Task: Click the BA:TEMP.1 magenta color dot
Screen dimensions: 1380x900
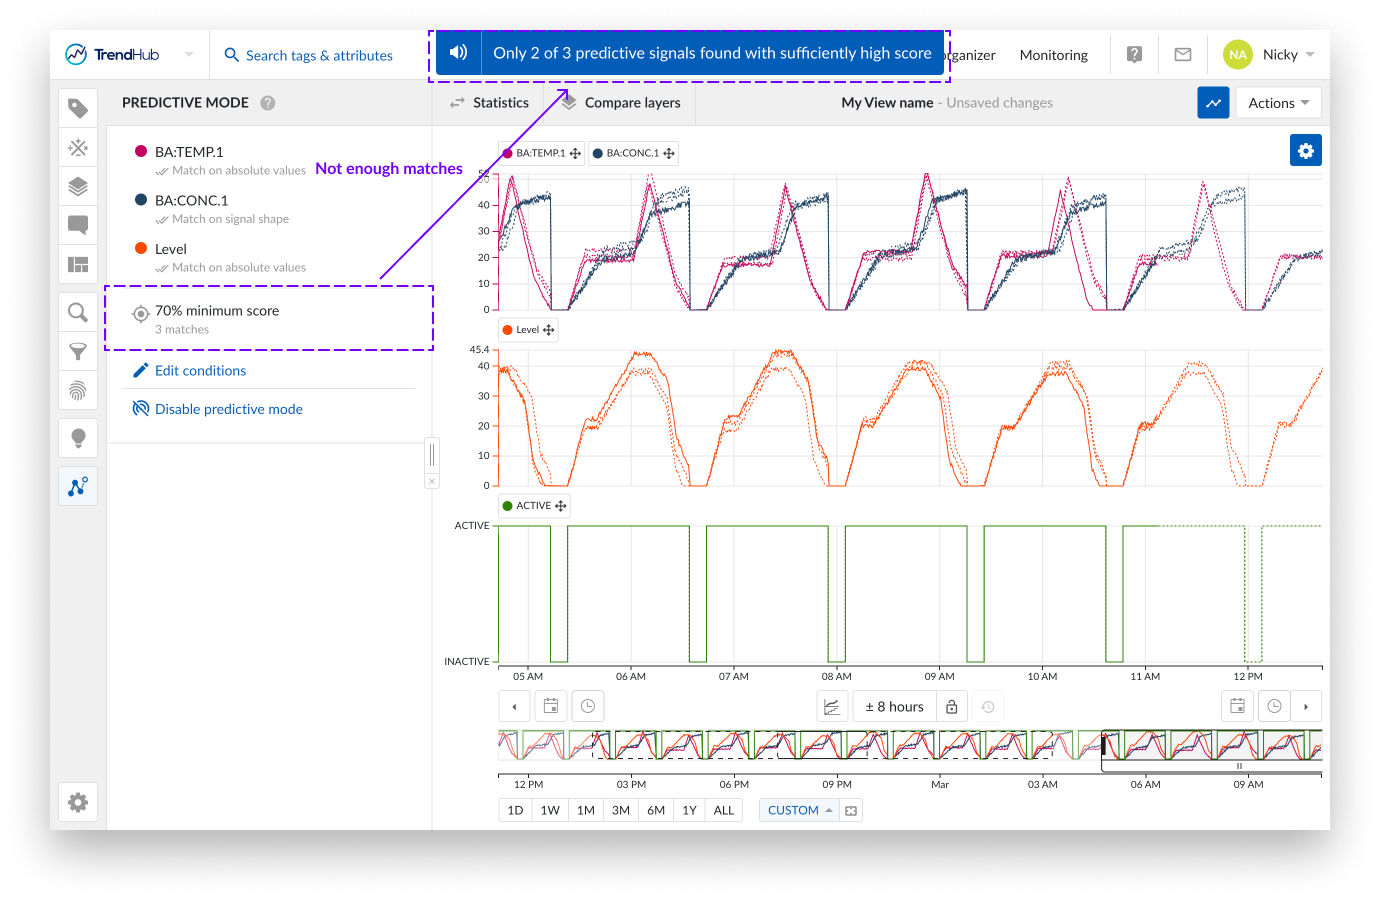Action: (141, 151)
